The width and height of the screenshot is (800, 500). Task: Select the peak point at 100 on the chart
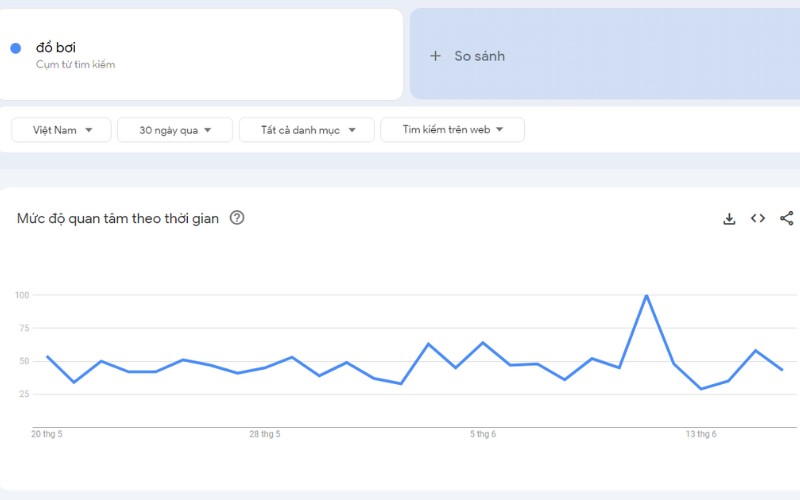pyautogui.click(x=647, y=295)
